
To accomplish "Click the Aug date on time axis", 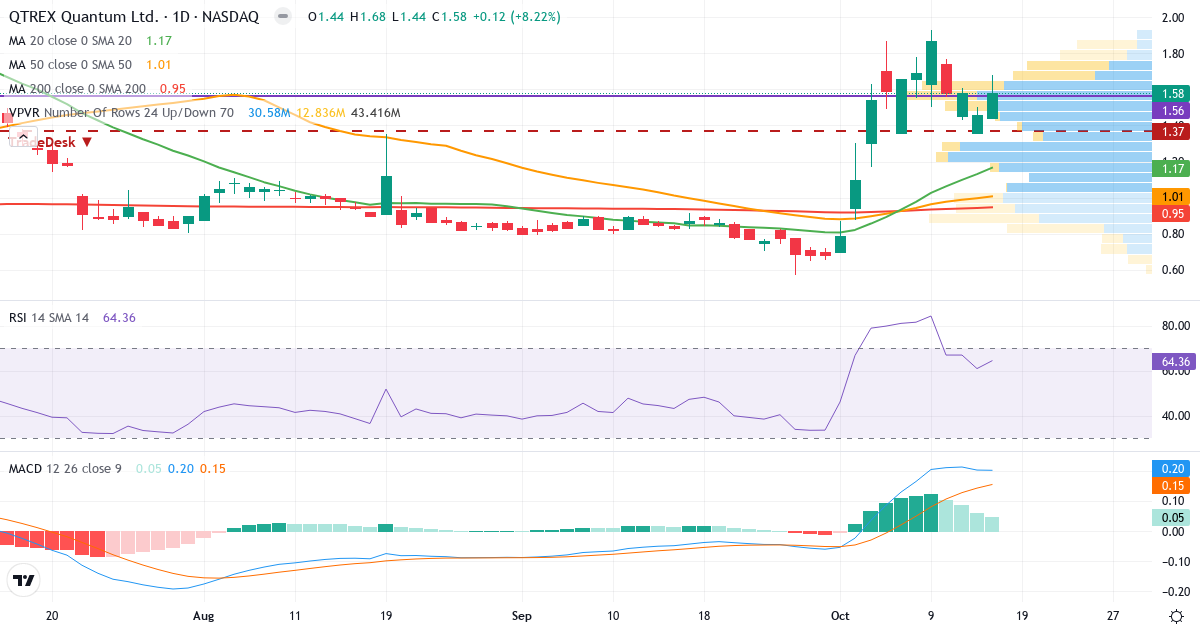I will coord(203,616).
